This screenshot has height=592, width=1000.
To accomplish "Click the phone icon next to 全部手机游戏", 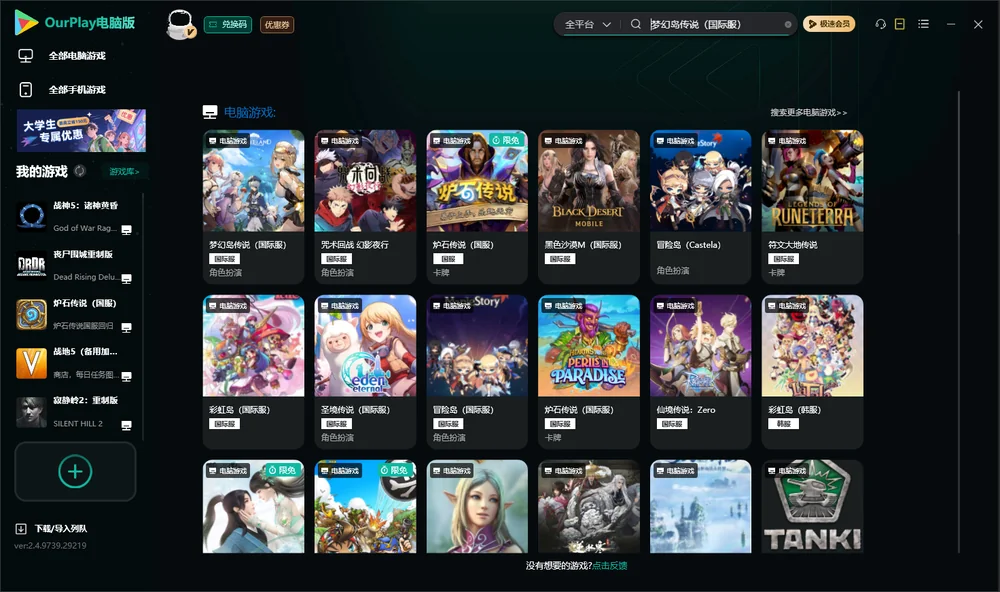I will pyautogui.click(x=26, y=90).
